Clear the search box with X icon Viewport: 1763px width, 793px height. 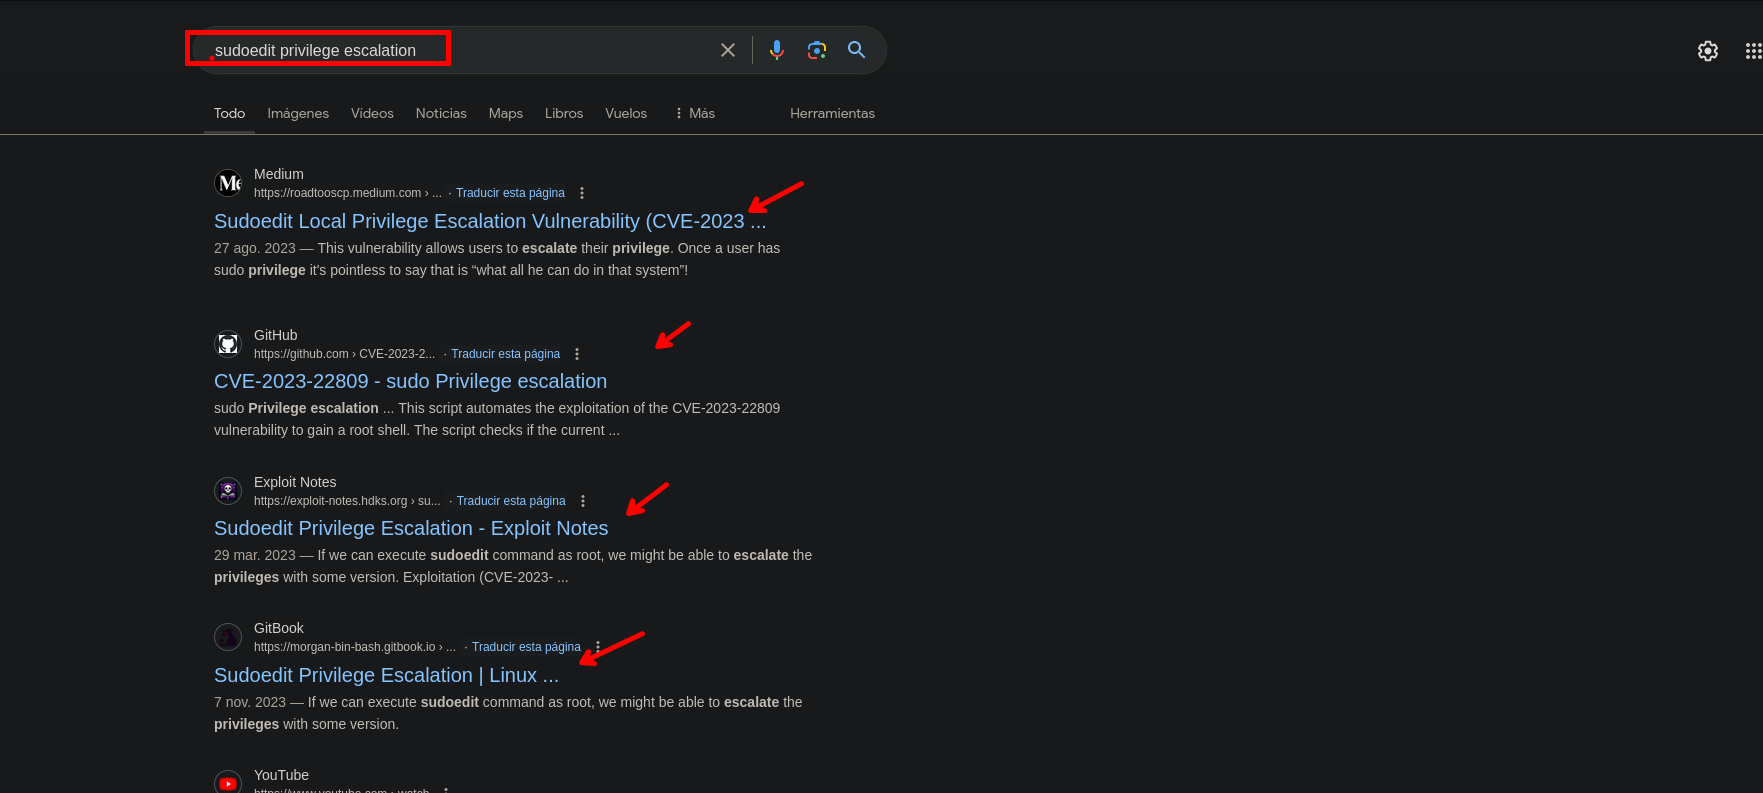(x=728, y=50)
